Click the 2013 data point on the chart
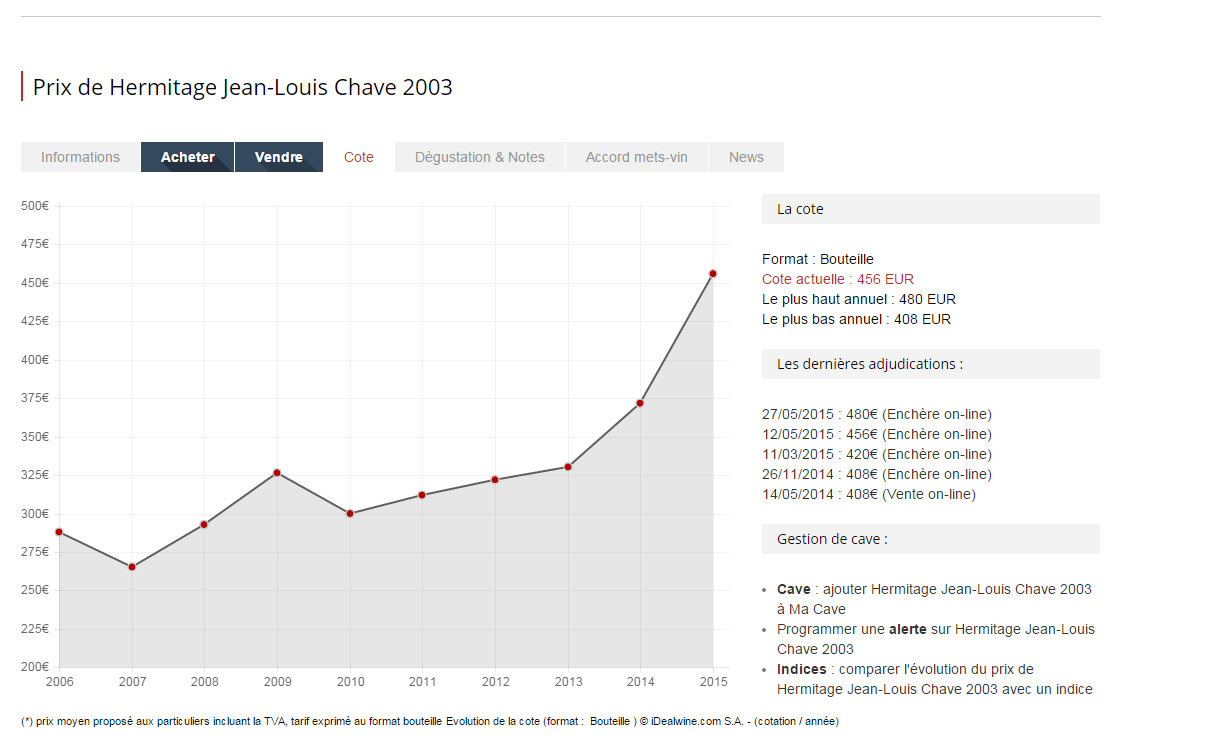The image size is (1214, 740). pos(568,467)
